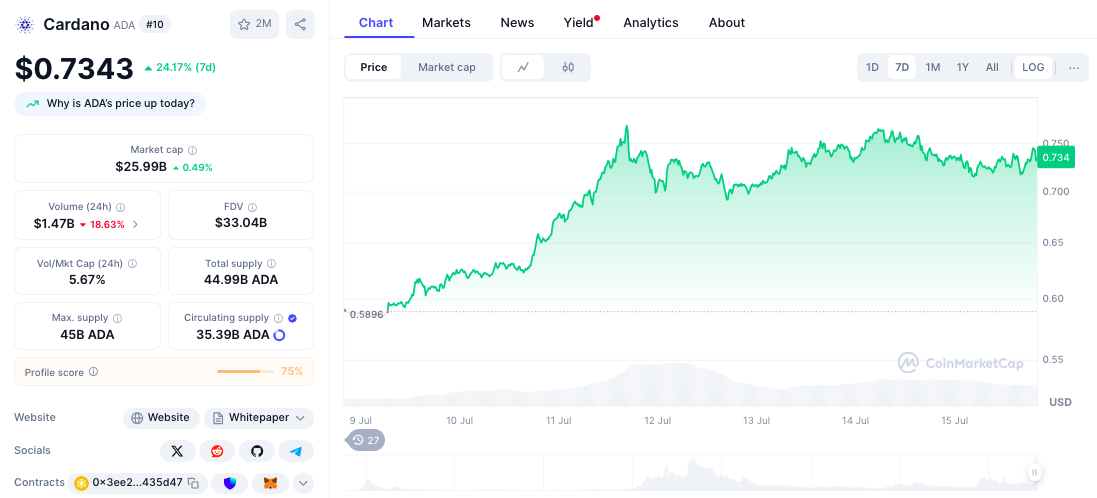Show info icon next to FDV

click(253, 207)
